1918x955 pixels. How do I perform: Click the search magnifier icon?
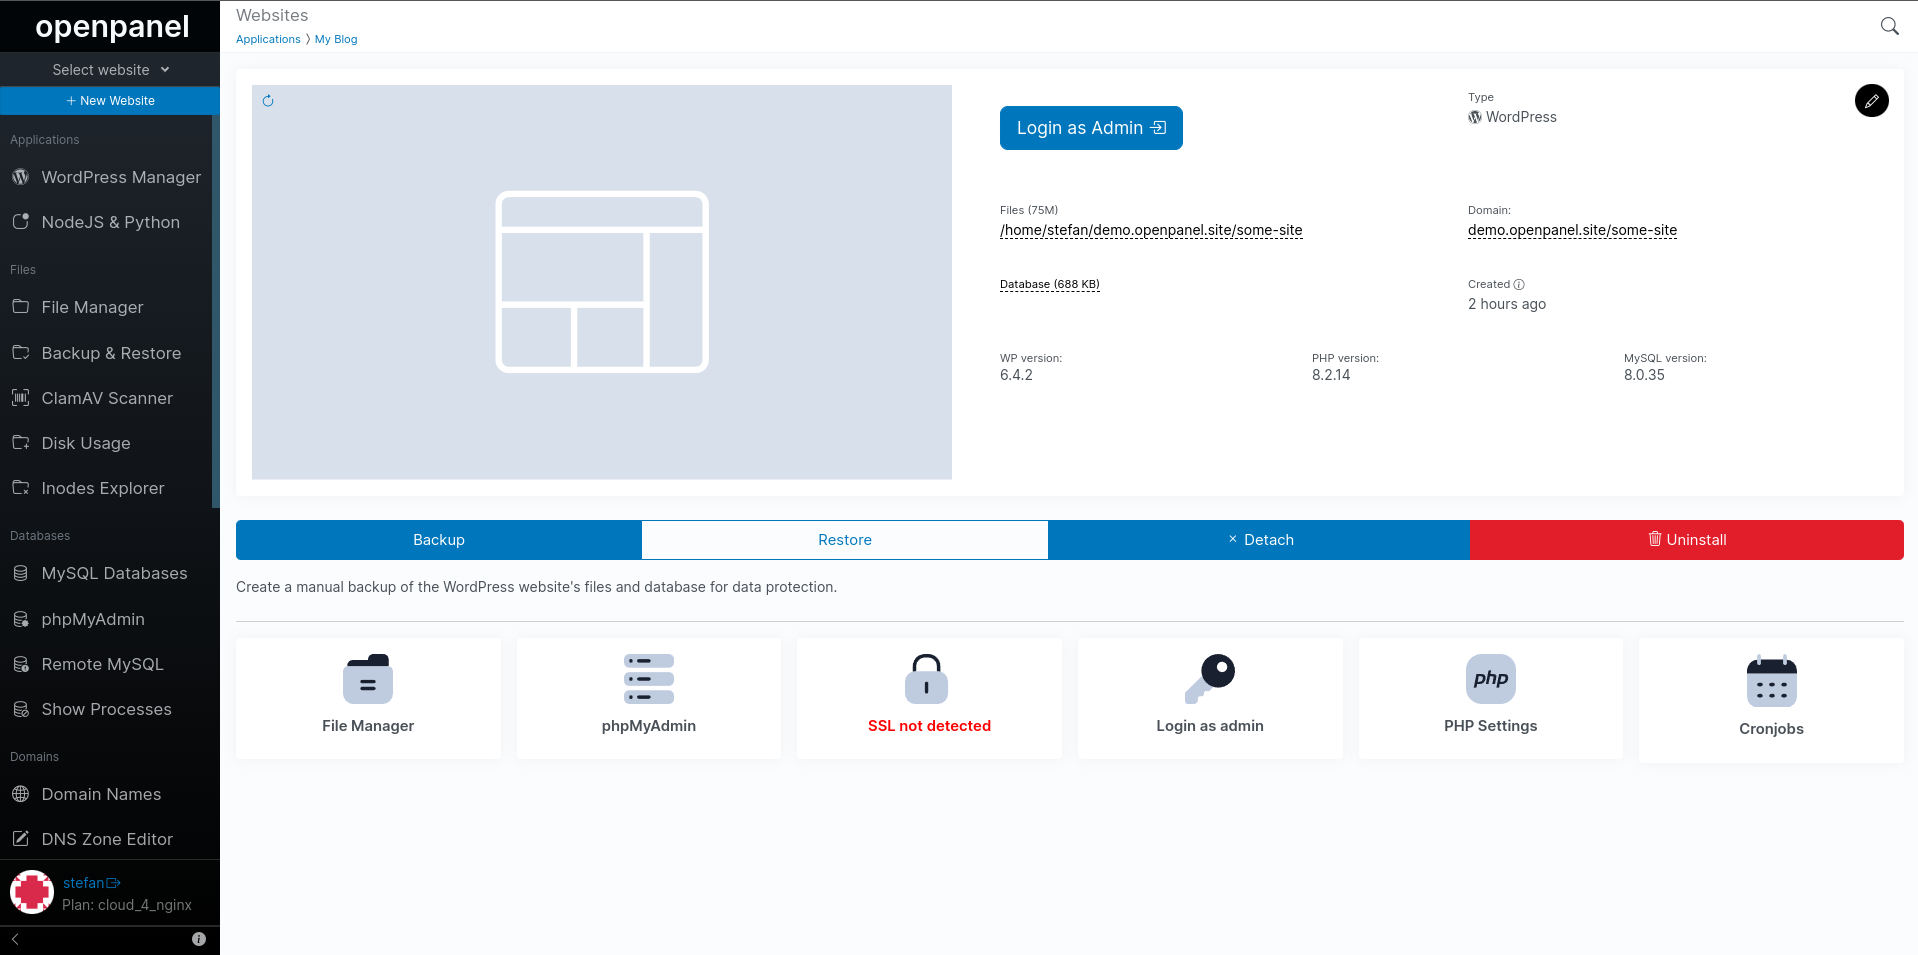1889,26
